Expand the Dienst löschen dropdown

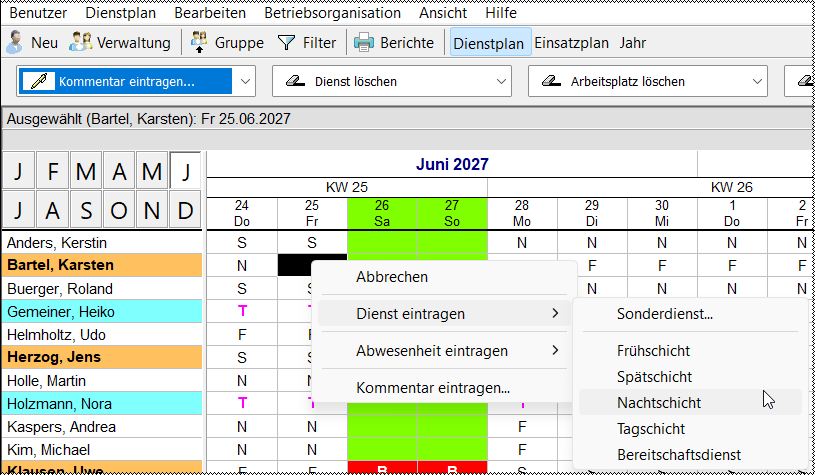point(501,82)
